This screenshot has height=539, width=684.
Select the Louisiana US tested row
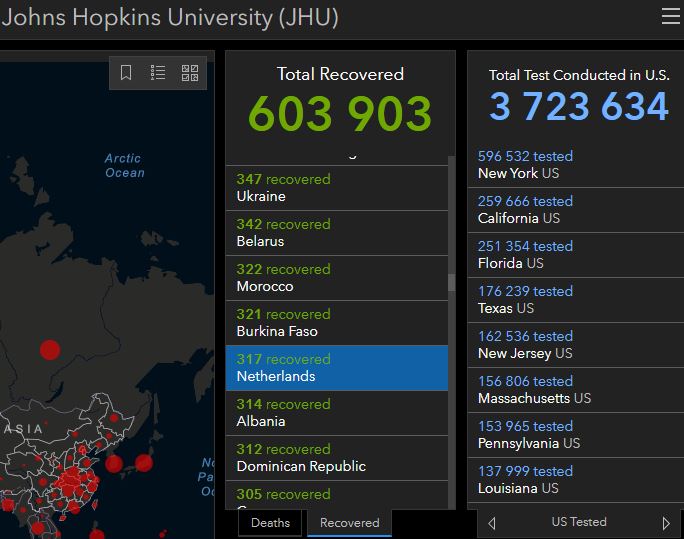576,480
